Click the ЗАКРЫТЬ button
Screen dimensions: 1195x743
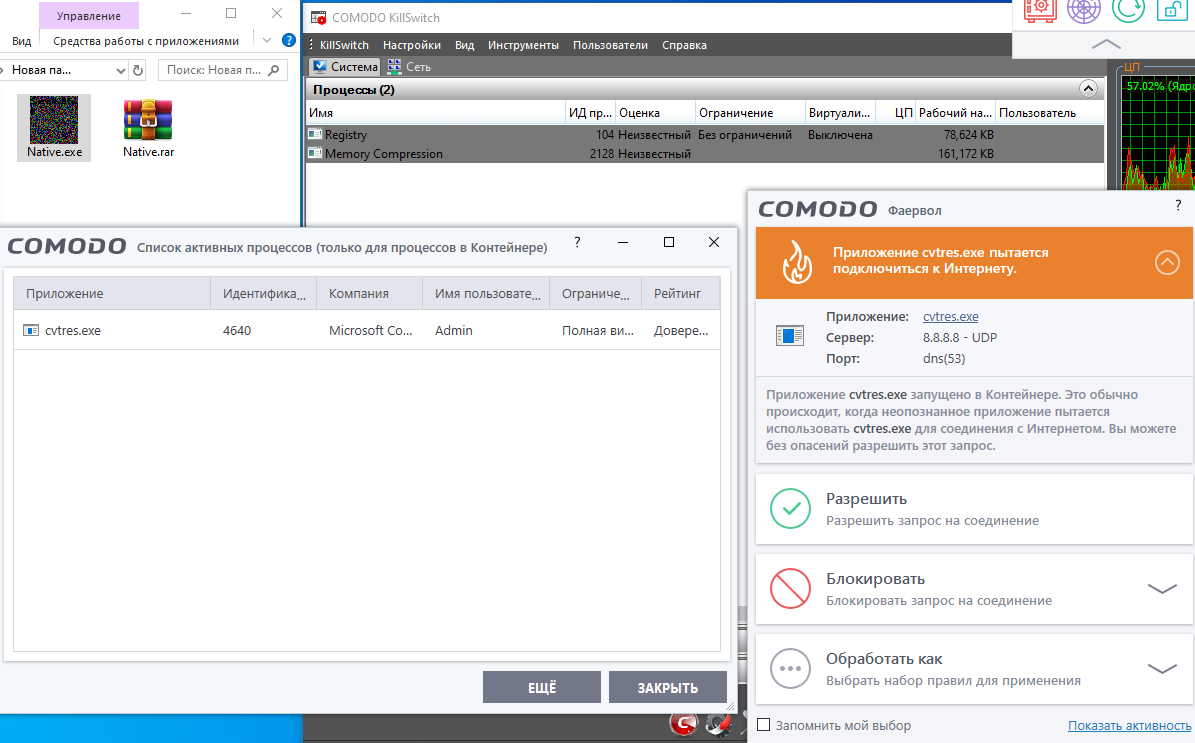point(668,687)
